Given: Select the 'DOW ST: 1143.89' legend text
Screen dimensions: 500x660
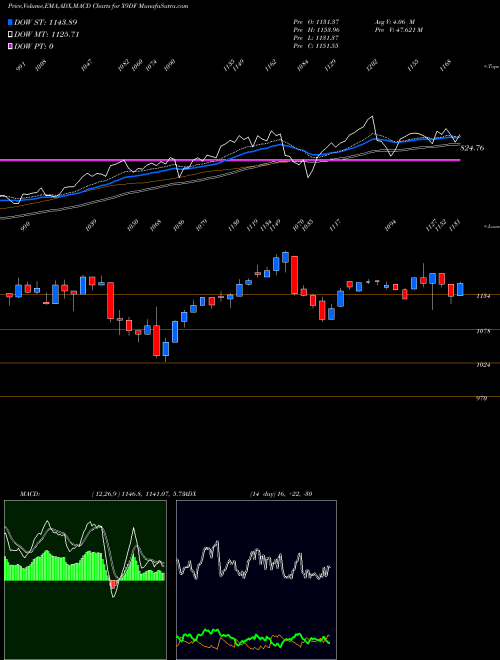Looking at the screenshot, I should coord(45,22).
